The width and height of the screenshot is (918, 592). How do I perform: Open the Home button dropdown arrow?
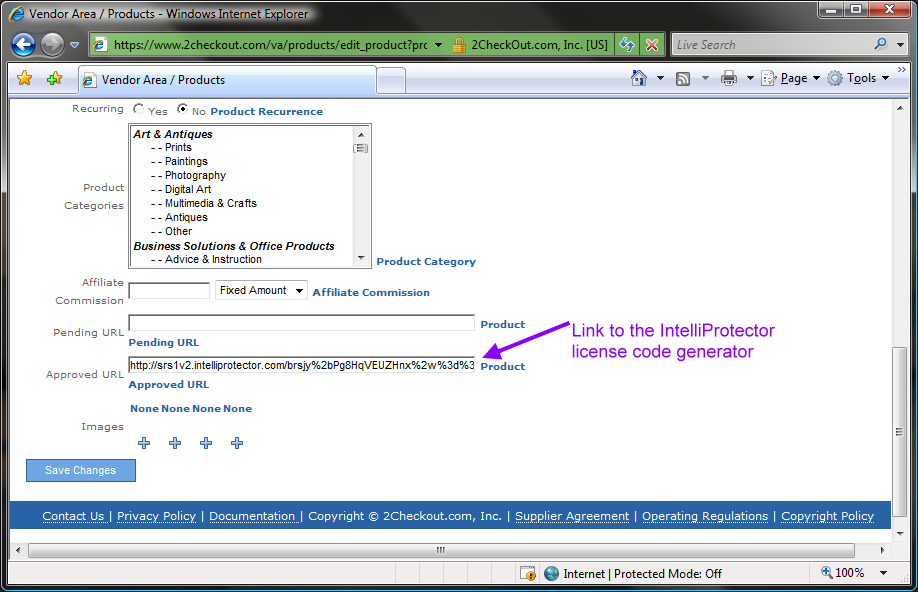tap(660, 78)
